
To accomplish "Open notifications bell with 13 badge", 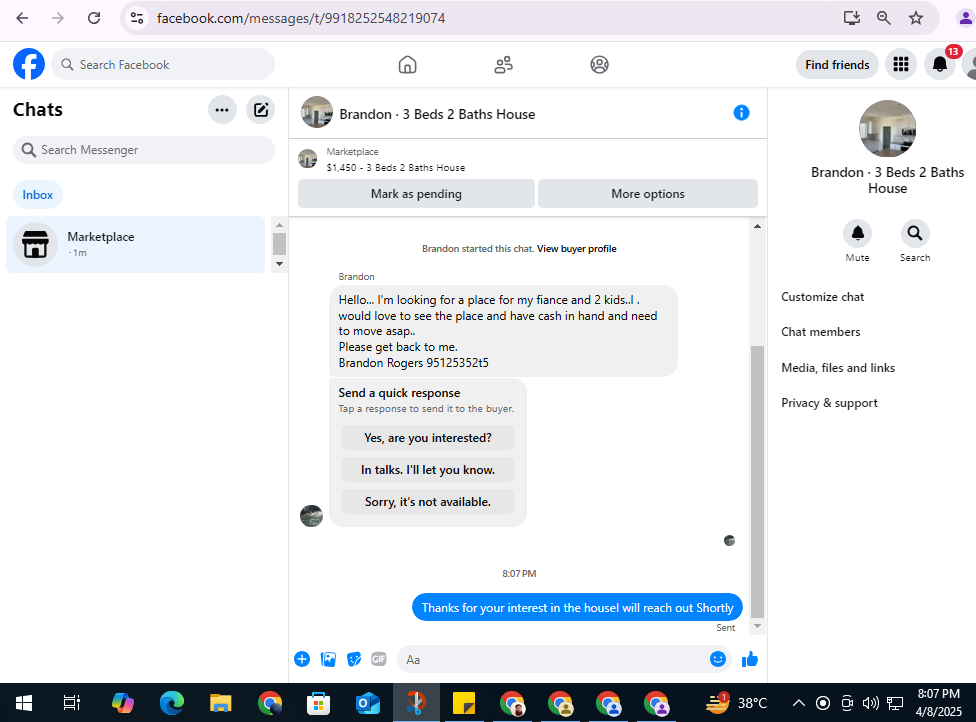I will [x=940, y=64].
